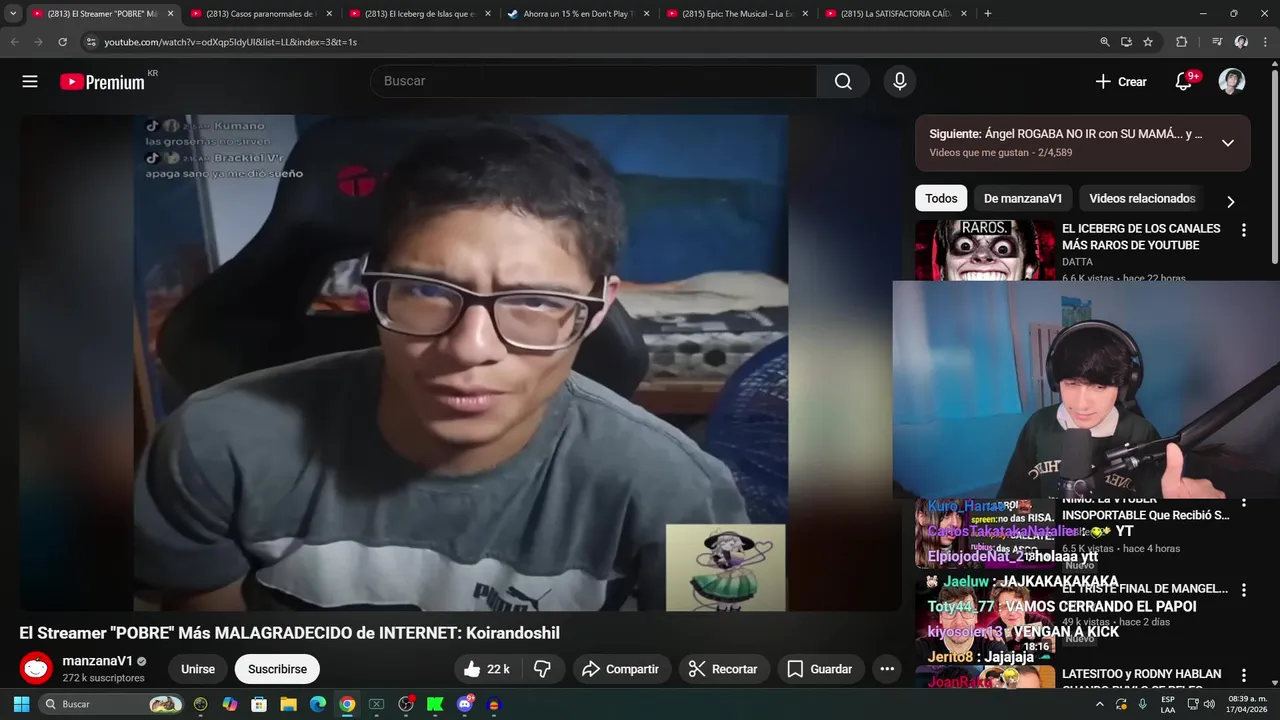View site information icon in address bar

point(91,42)
